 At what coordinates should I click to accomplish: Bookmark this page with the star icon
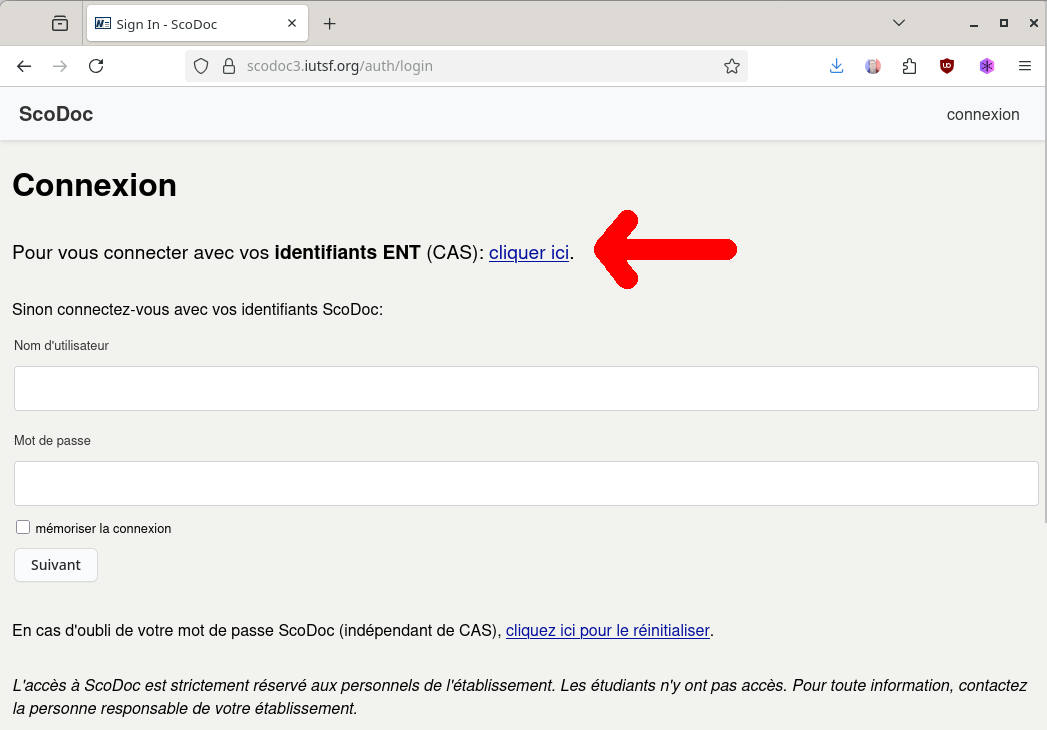point(732,66)
